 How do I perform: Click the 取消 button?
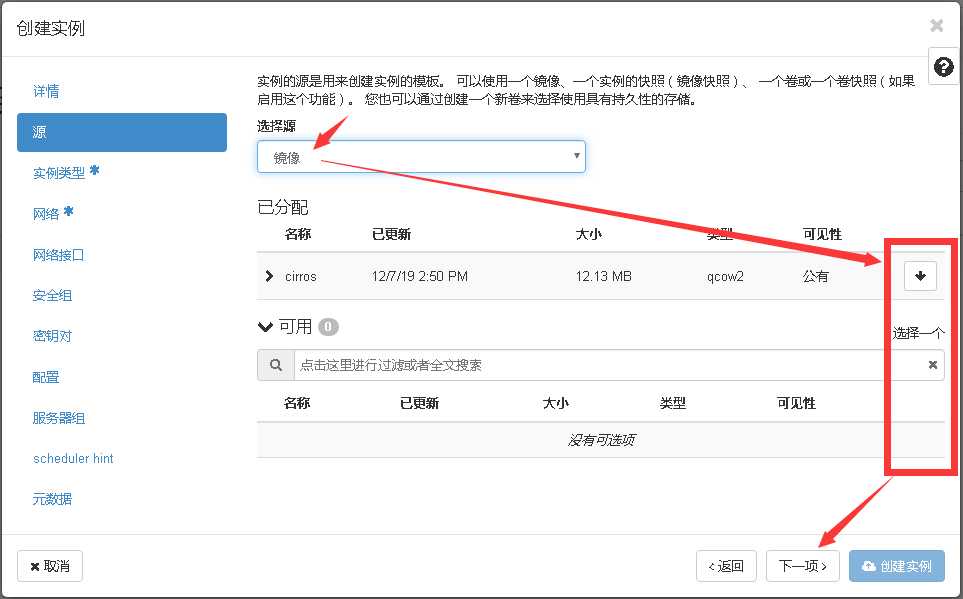point(49,566)
